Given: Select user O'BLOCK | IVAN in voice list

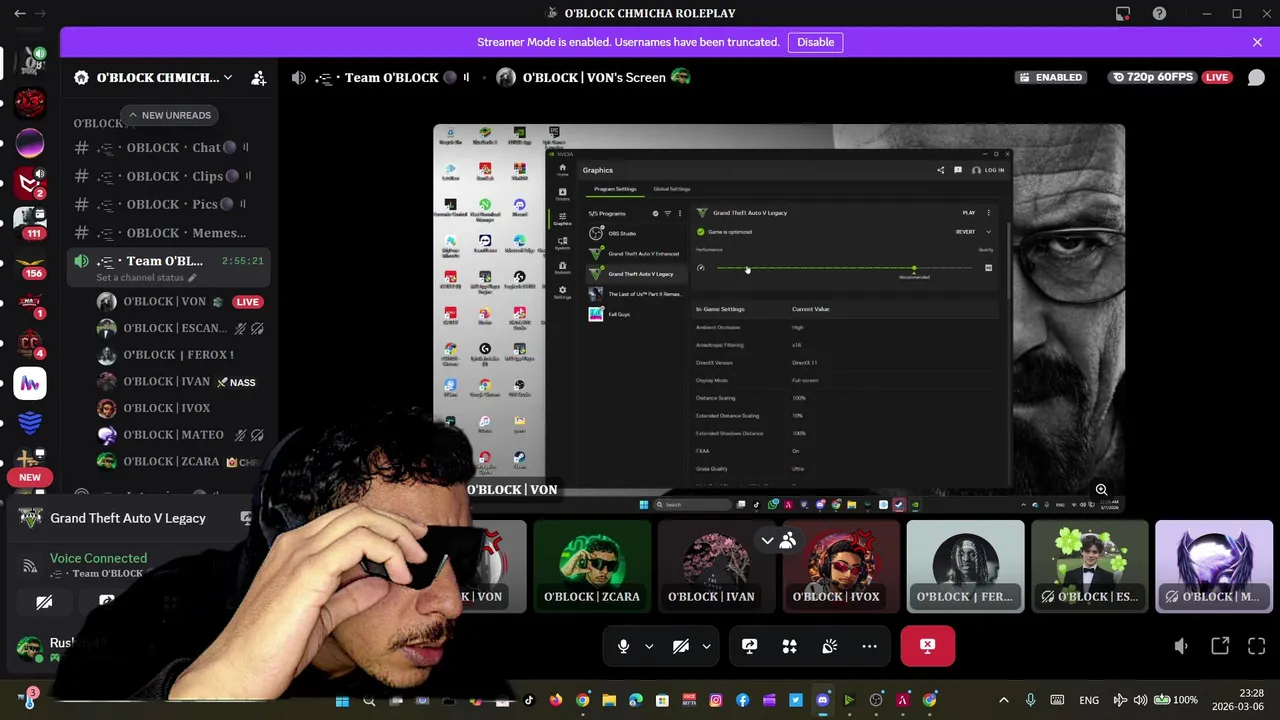Looking at the screenshot, I should (168, 381).
